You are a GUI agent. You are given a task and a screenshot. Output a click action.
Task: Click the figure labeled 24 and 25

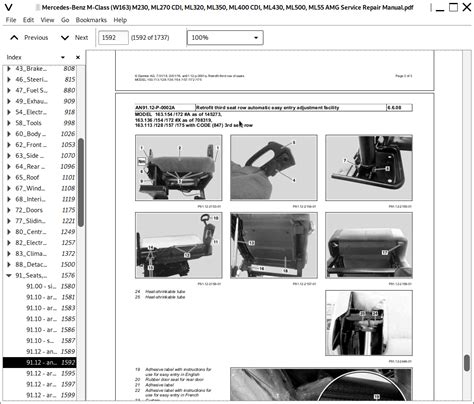(369, 323)
